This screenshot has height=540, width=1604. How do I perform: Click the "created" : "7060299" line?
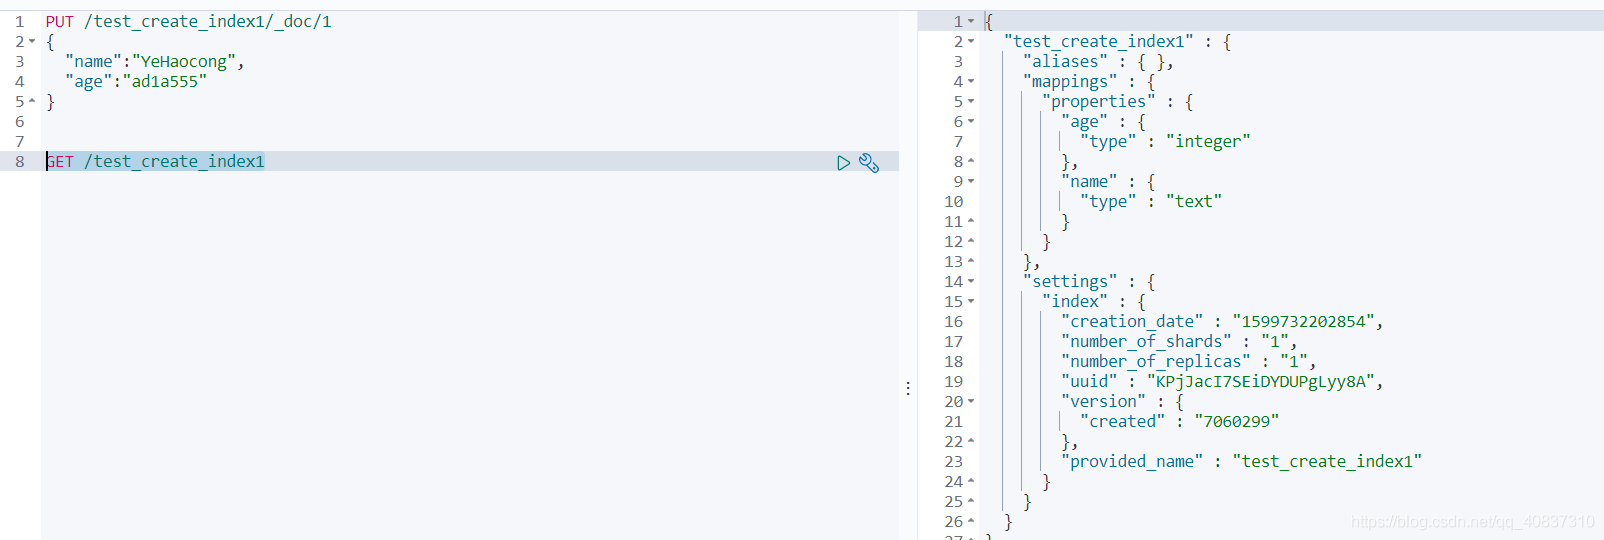click(x=1180, y=421)
